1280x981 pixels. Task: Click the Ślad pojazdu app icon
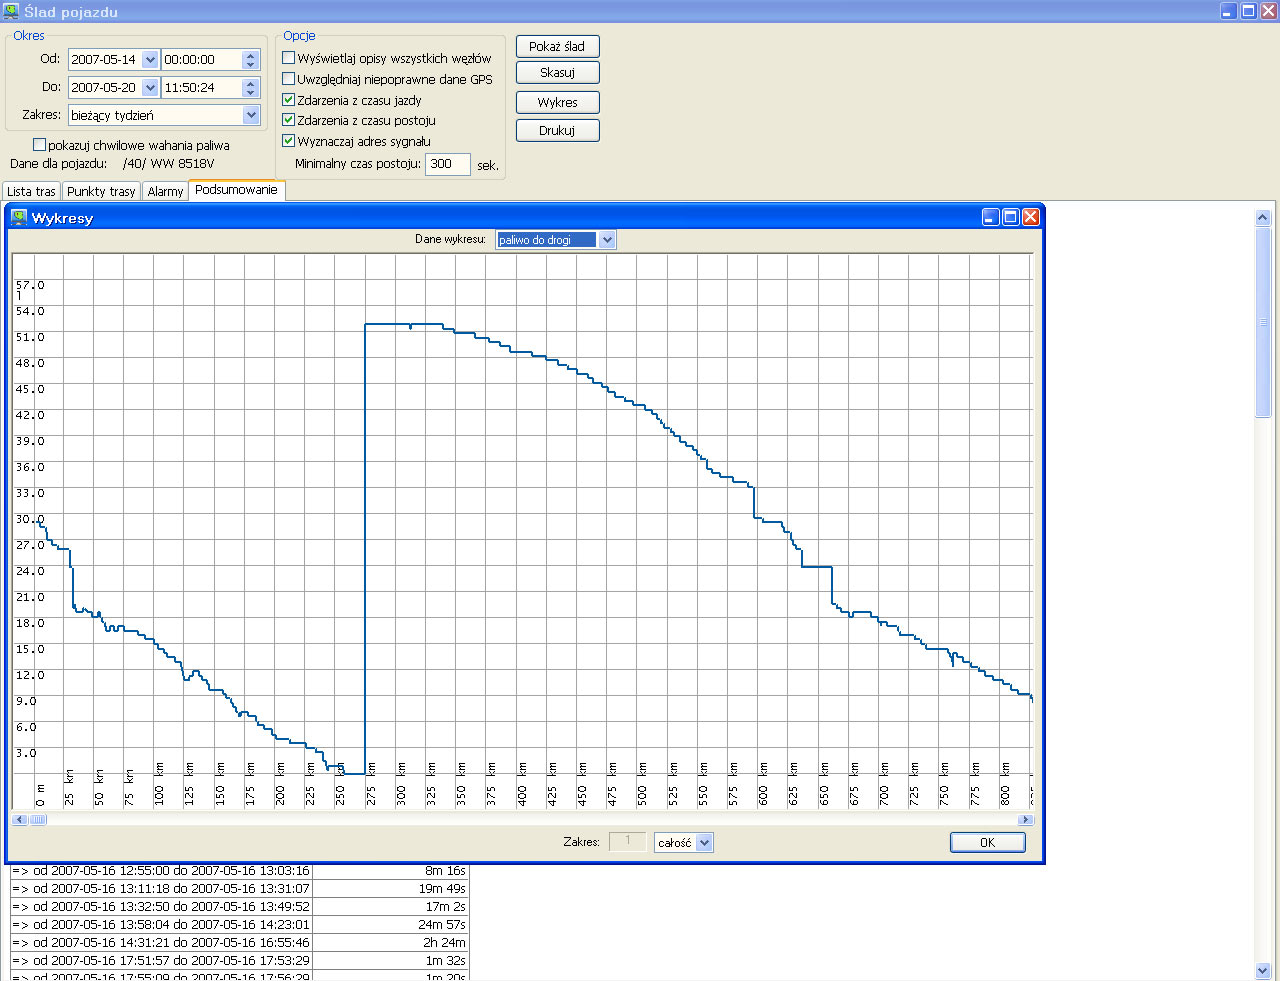coord(11,11)
